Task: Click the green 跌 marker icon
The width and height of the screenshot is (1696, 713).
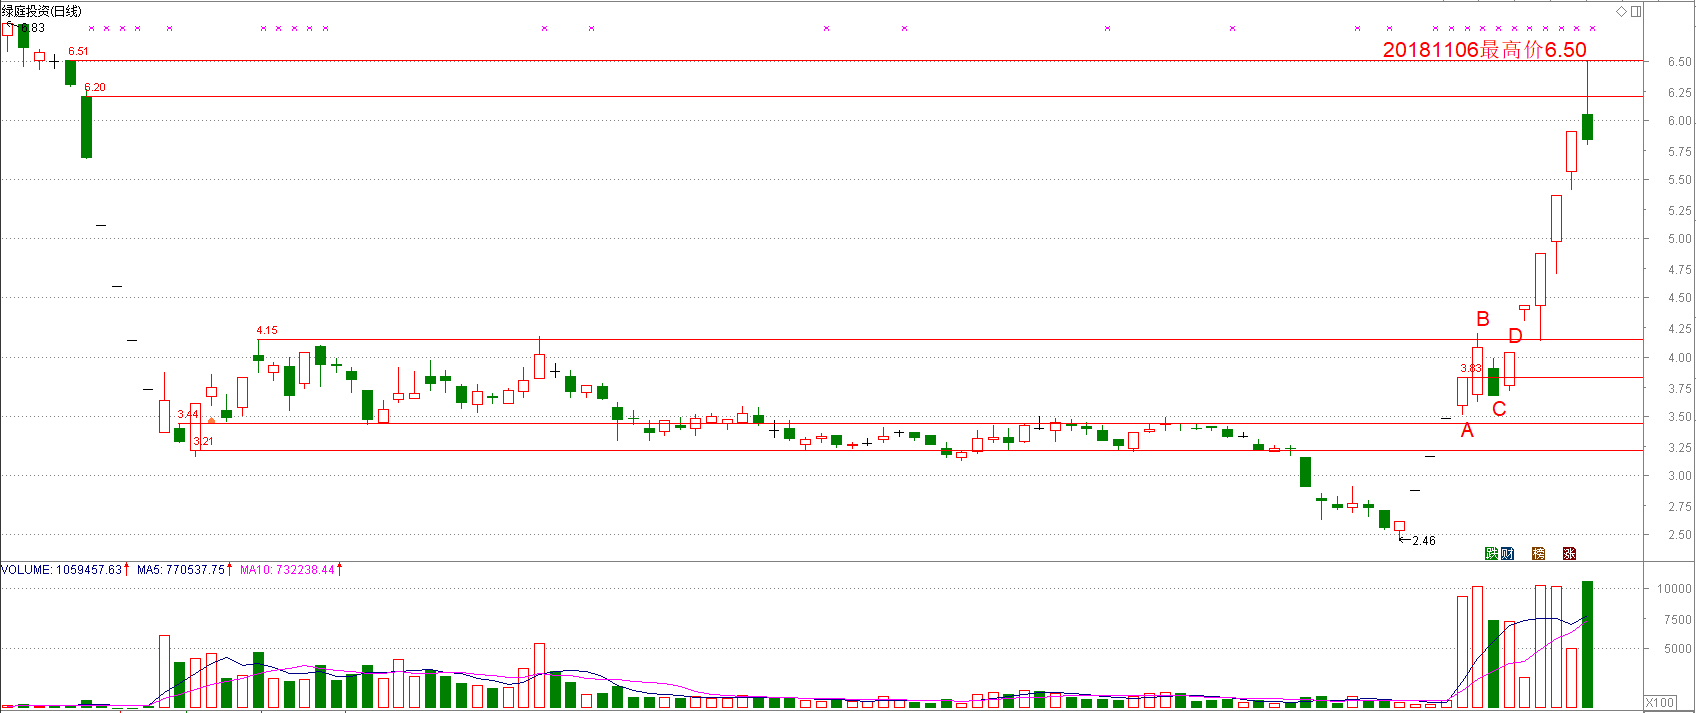Action: 1491,553
